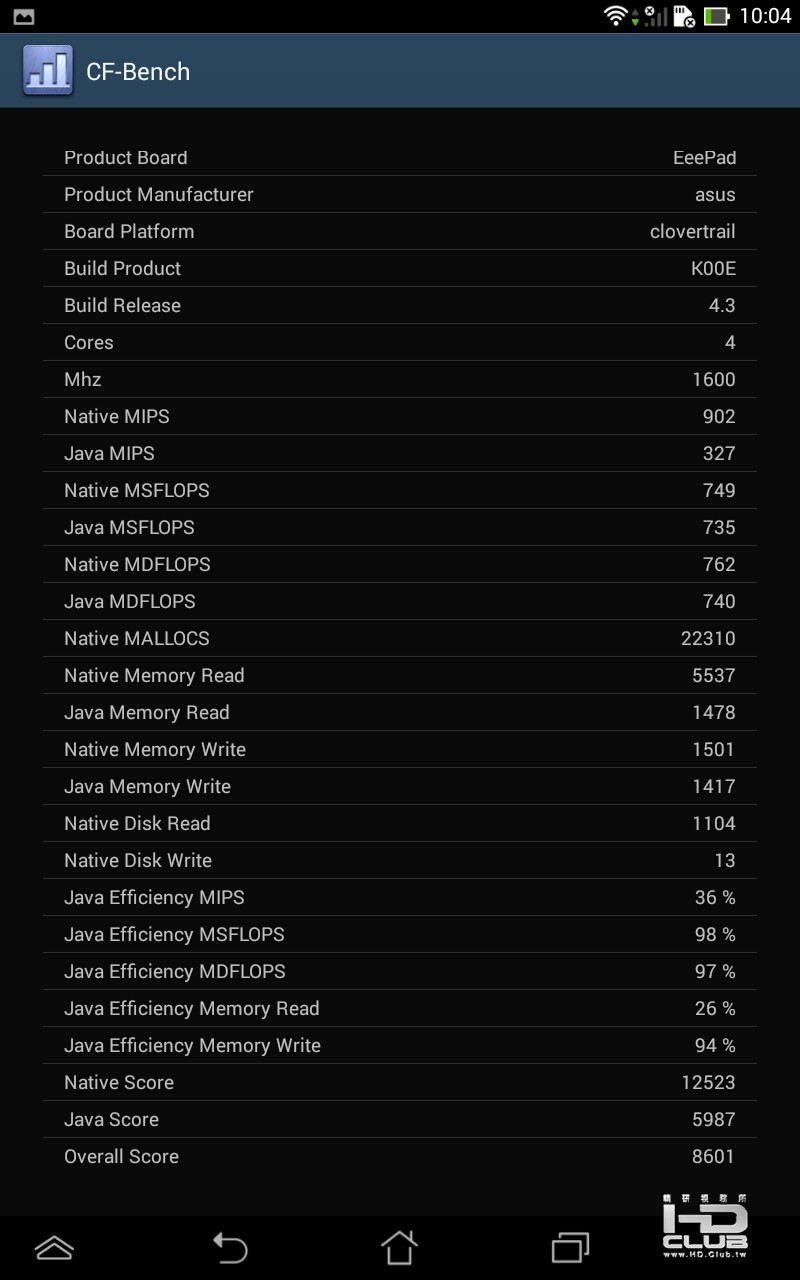Select the Board Platform clovertrail row
This screenshot has height=1280, width=800.
click(400, 232)
